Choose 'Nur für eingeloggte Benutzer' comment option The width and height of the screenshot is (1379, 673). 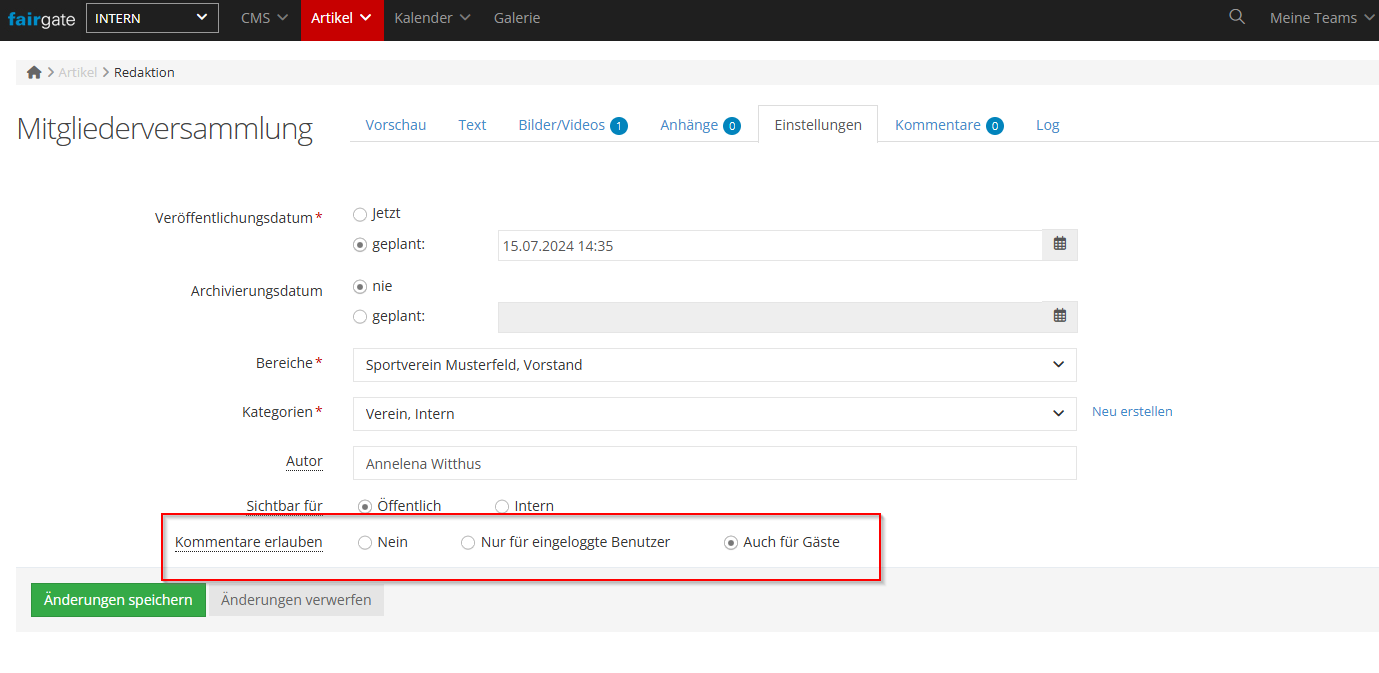click(468, 543)
